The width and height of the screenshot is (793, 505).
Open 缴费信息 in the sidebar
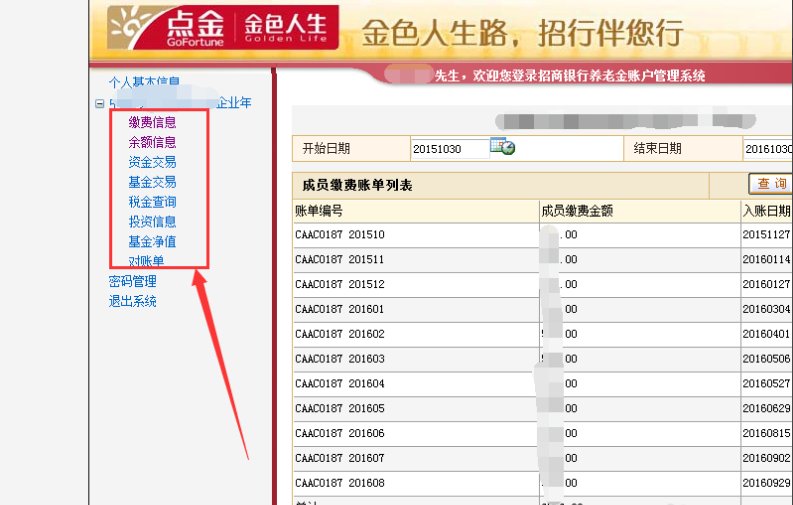[152, 122]
